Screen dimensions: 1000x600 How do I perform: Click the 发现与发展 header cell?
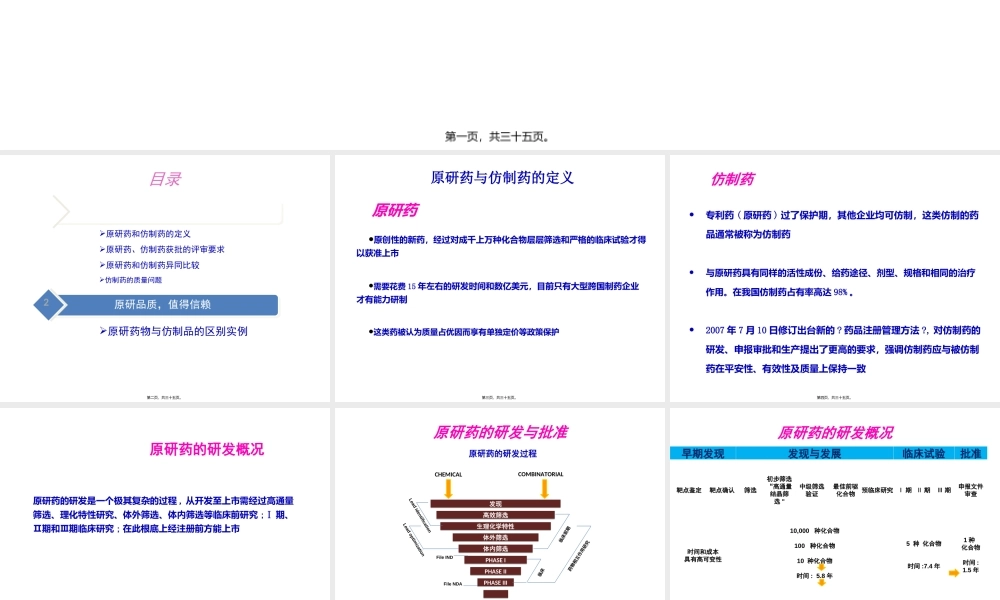[x=816, y=454]
